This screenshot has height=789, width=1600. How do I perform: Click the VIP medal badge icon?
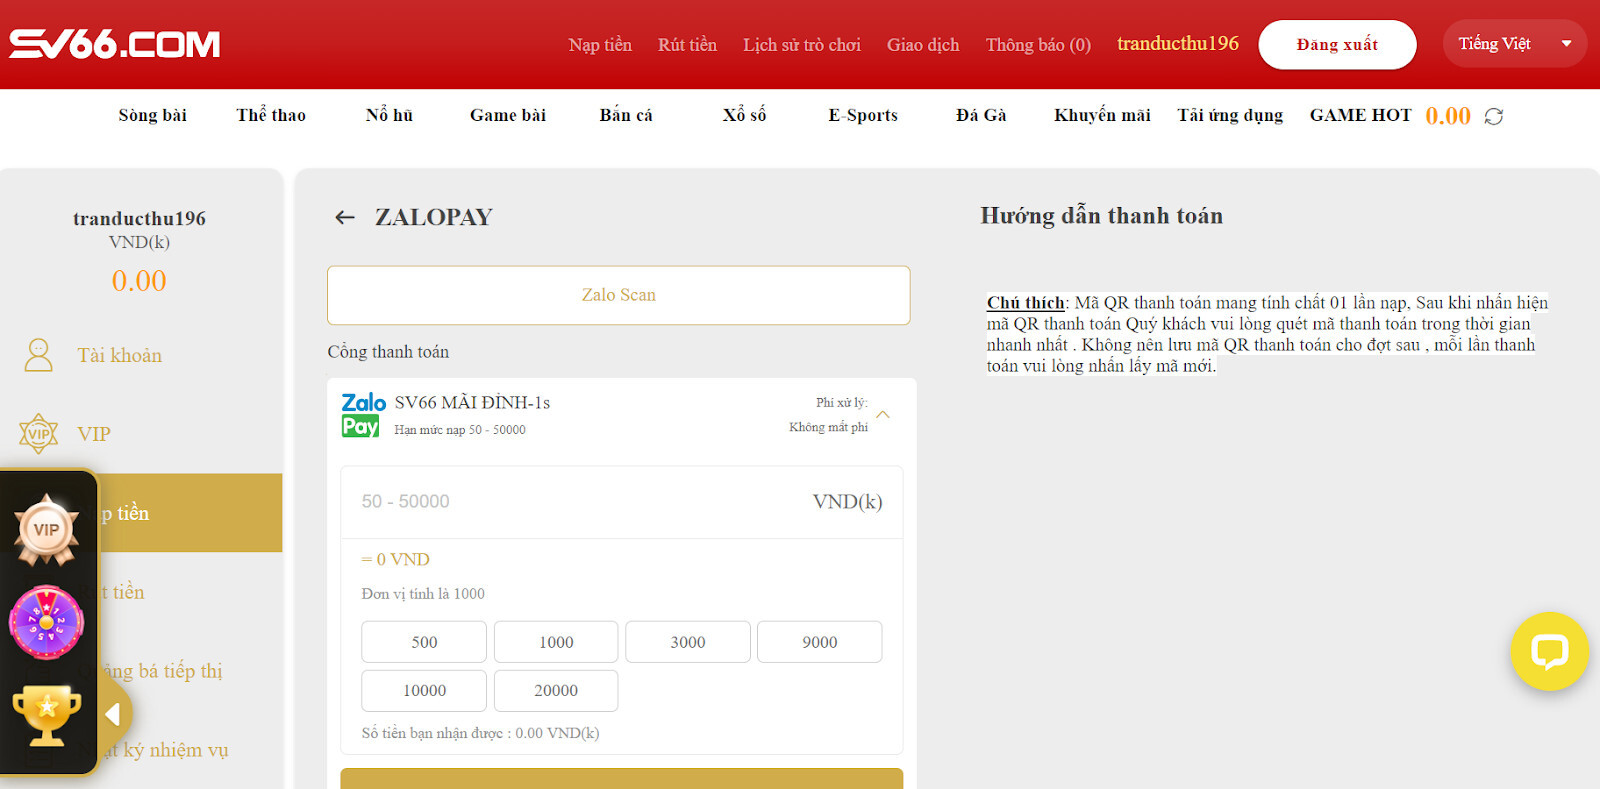tap(46, 529)
